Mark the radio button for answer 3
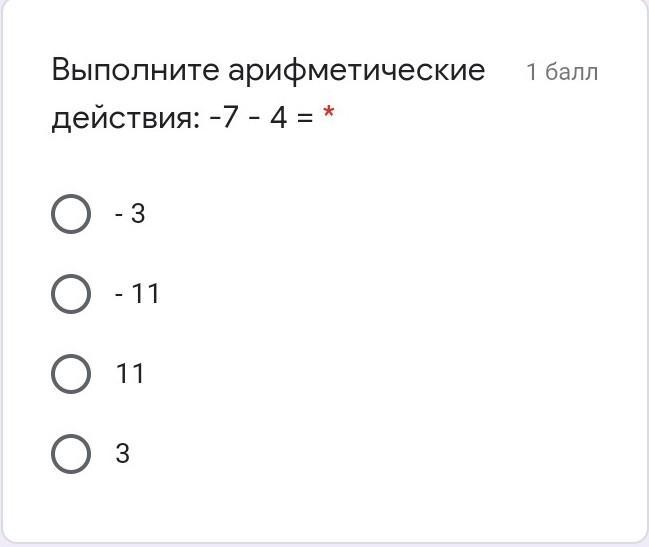The height and width of the screenshot is (547, 649). pos(71,454)
